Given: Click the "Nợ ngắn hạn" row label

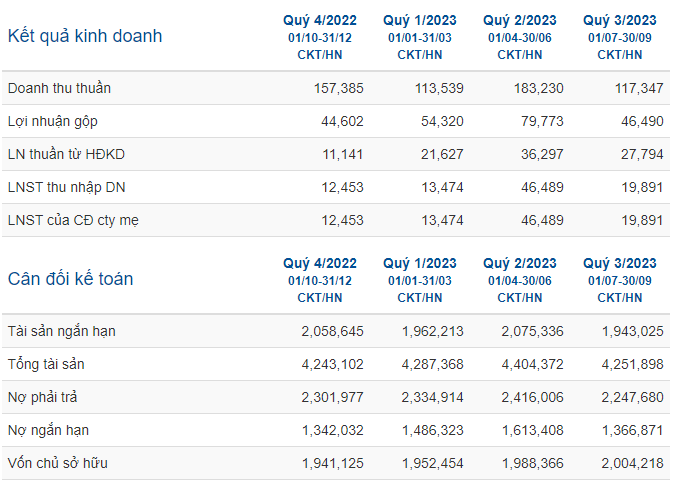Looking at the screenshot, I should pos(49,430).
